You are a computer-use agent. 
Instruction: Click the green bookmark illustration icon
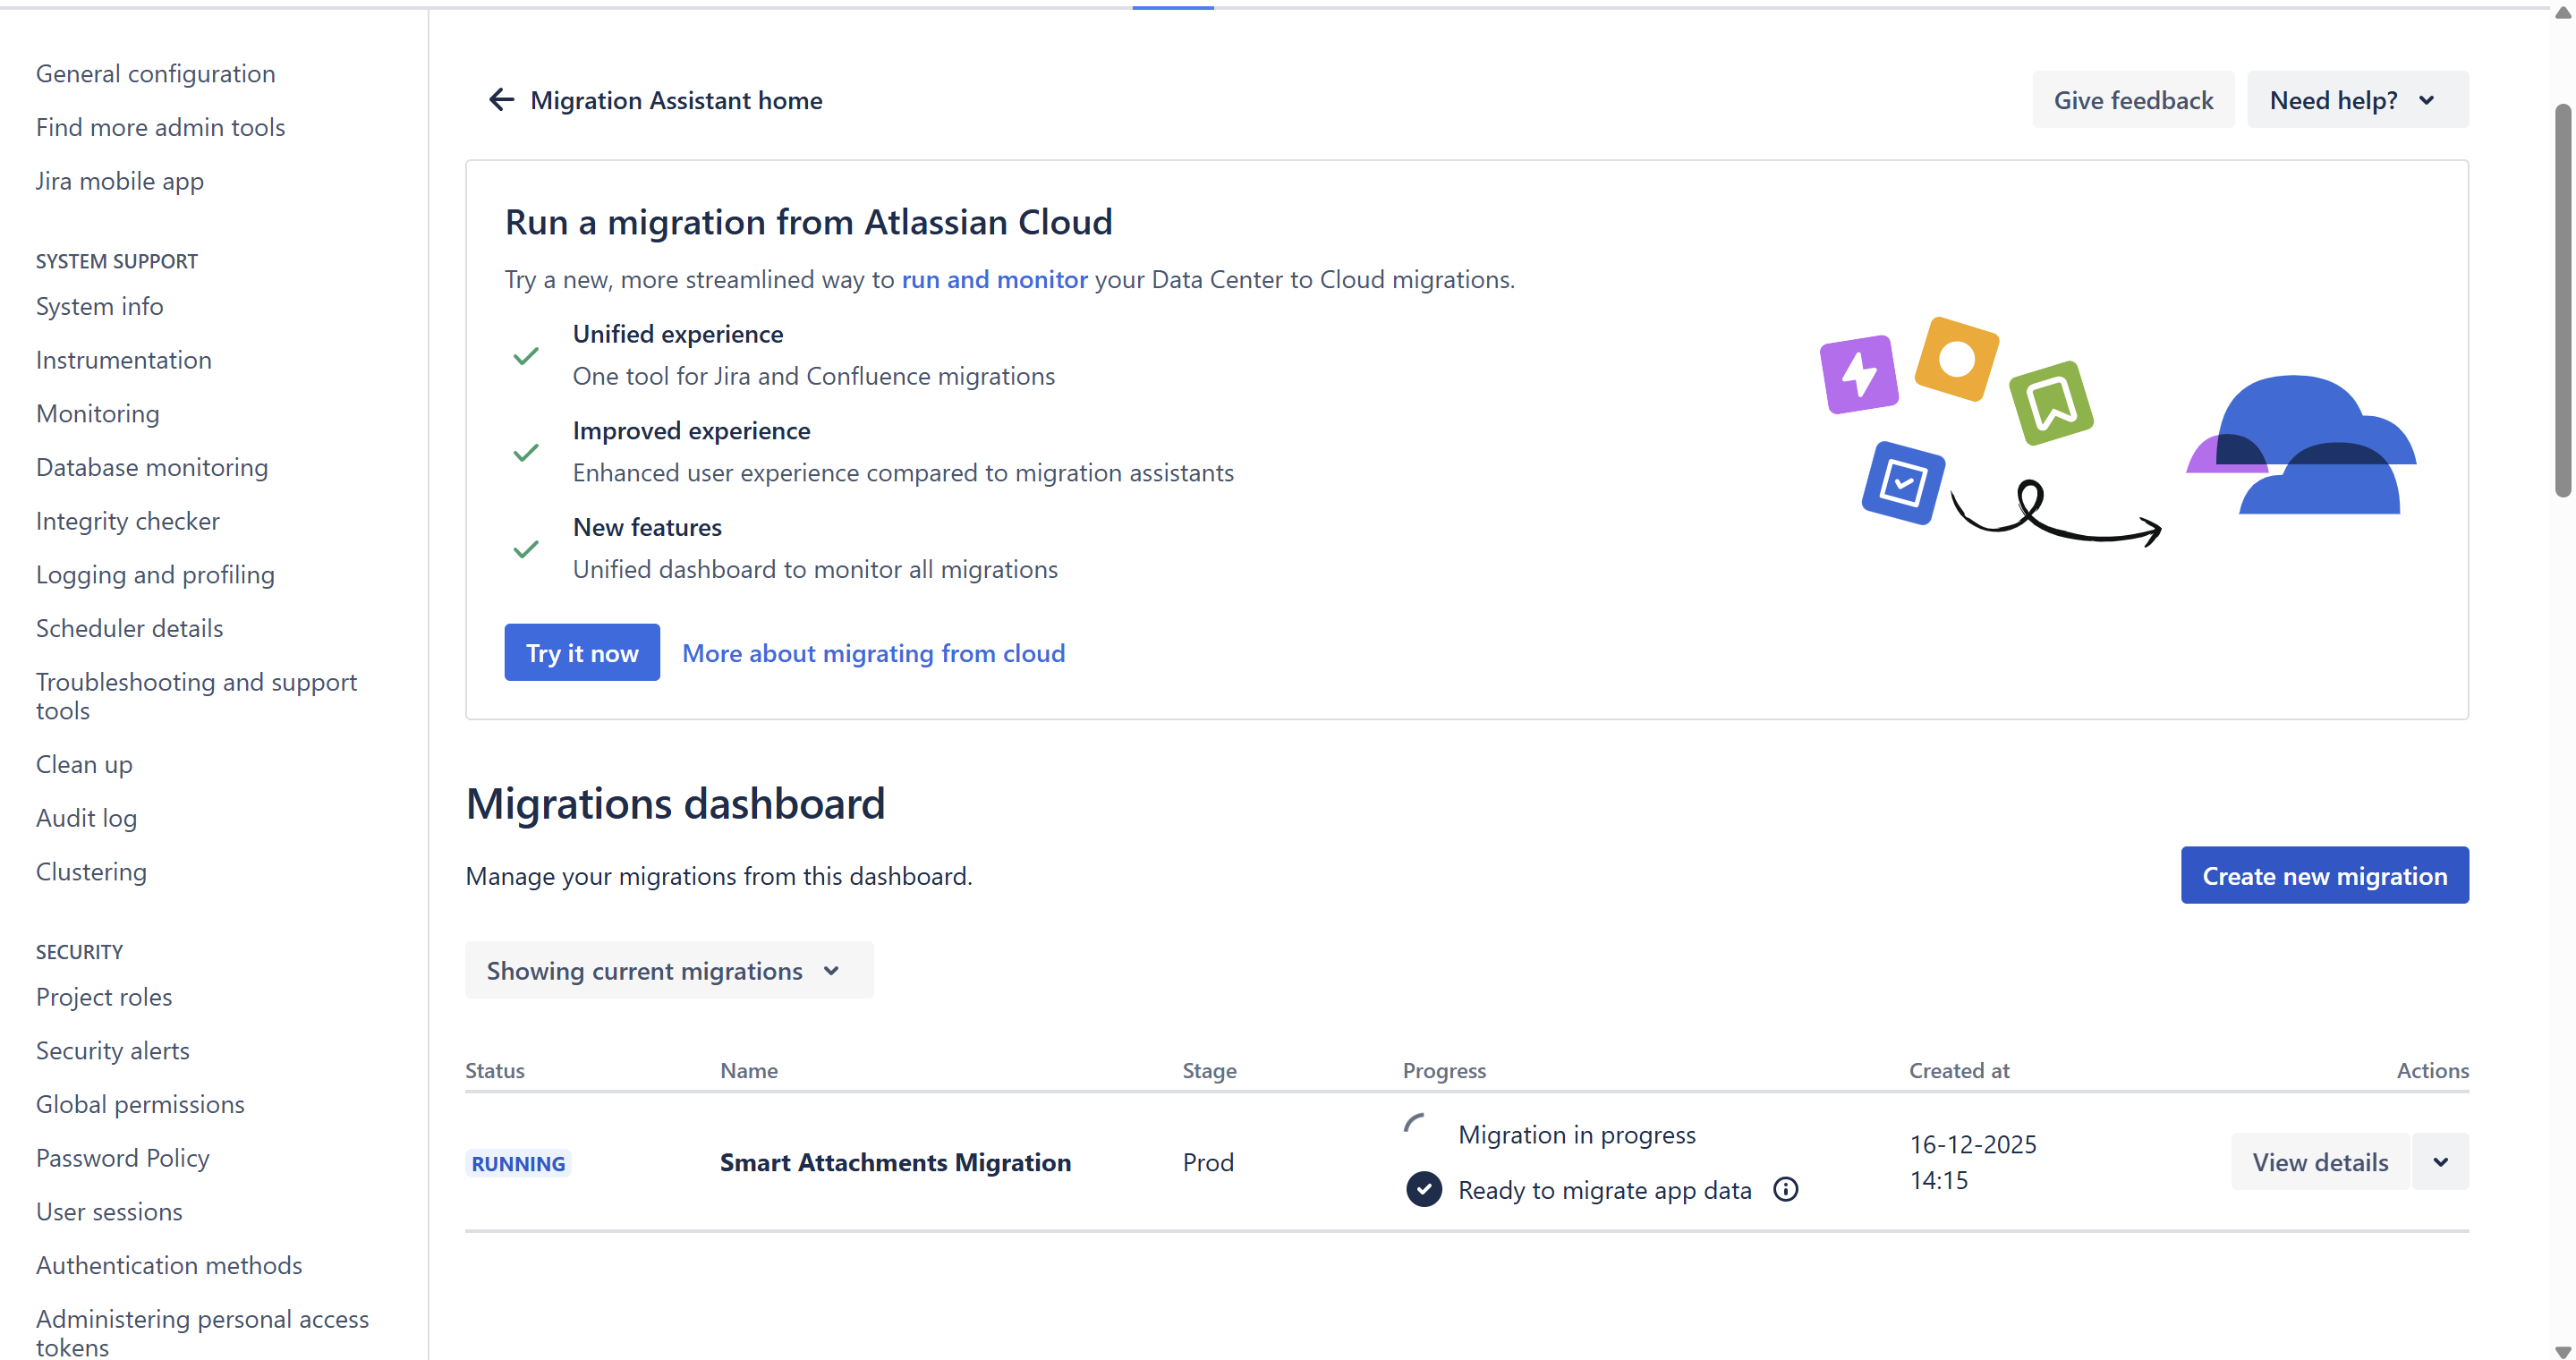(2051, 403)
